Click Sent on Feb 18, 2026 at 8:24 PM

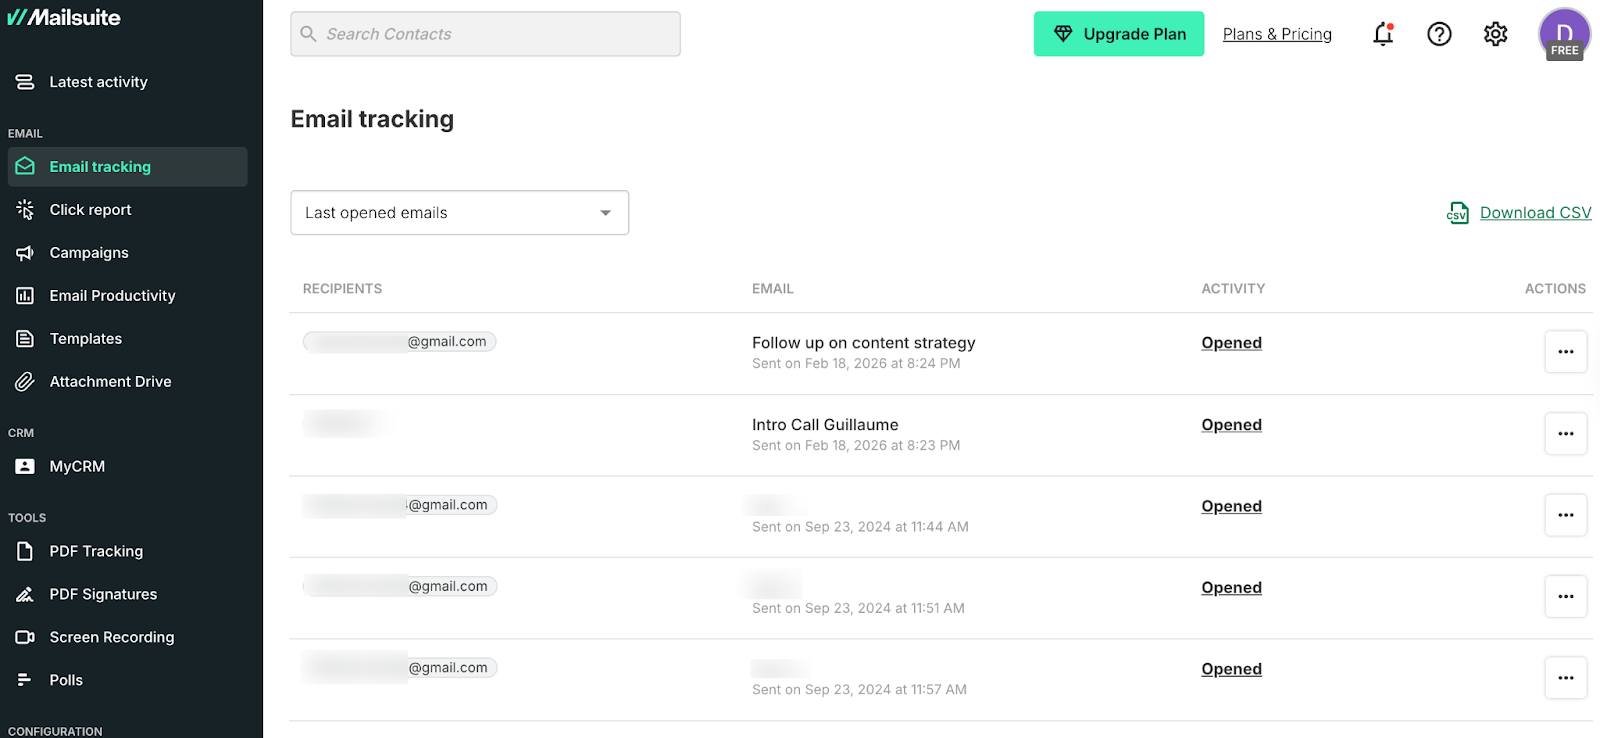856,364
